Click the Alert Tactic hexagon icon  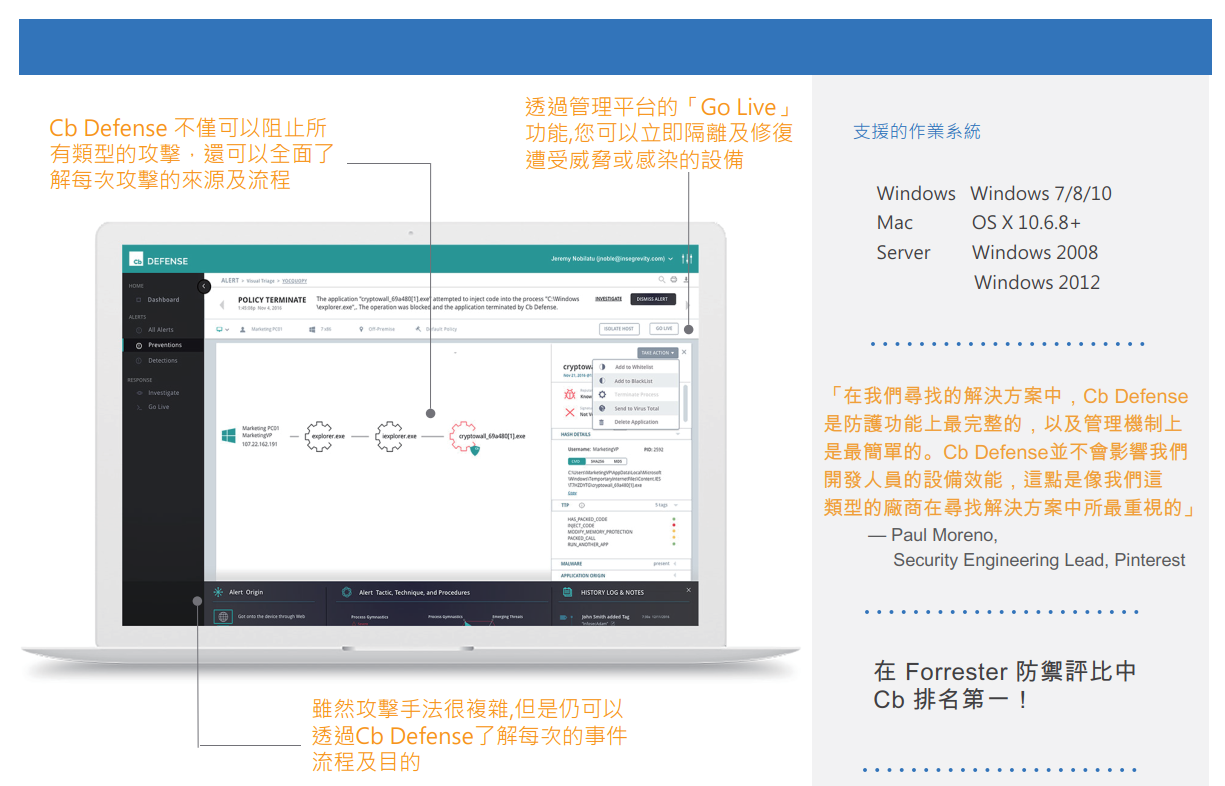tap(347, 592)
